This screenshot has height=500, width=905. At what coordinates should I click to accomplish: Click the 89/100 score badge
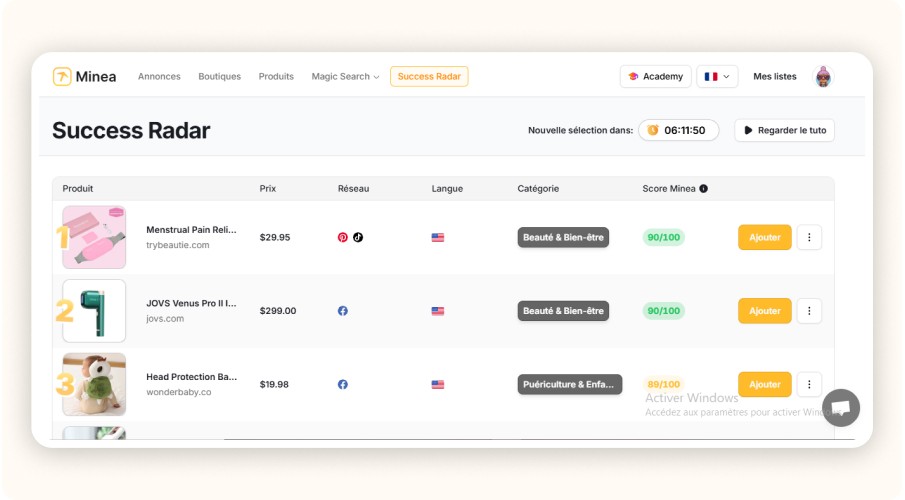coord(664,384)
